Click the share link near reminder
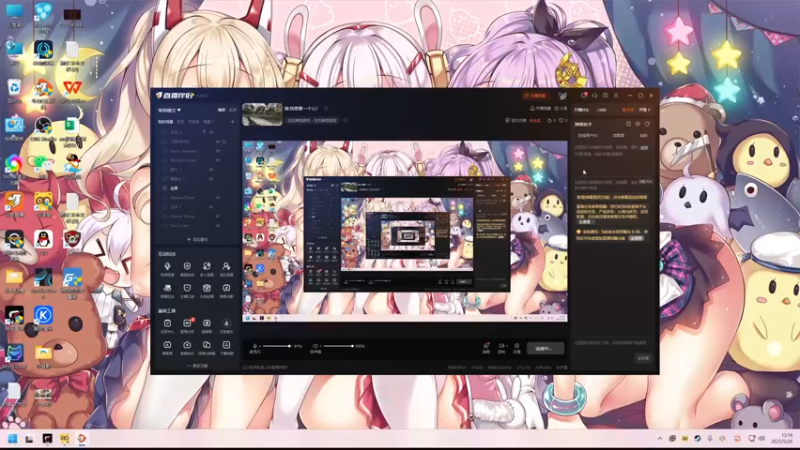This screenshot has height=450, width=800. [561, 109]
